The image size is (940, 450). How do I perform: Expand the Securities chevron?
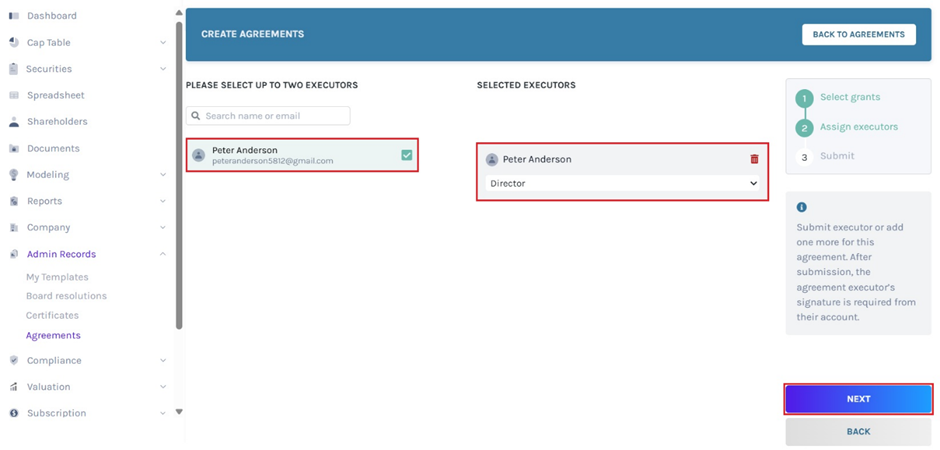(x=163, y=69)
